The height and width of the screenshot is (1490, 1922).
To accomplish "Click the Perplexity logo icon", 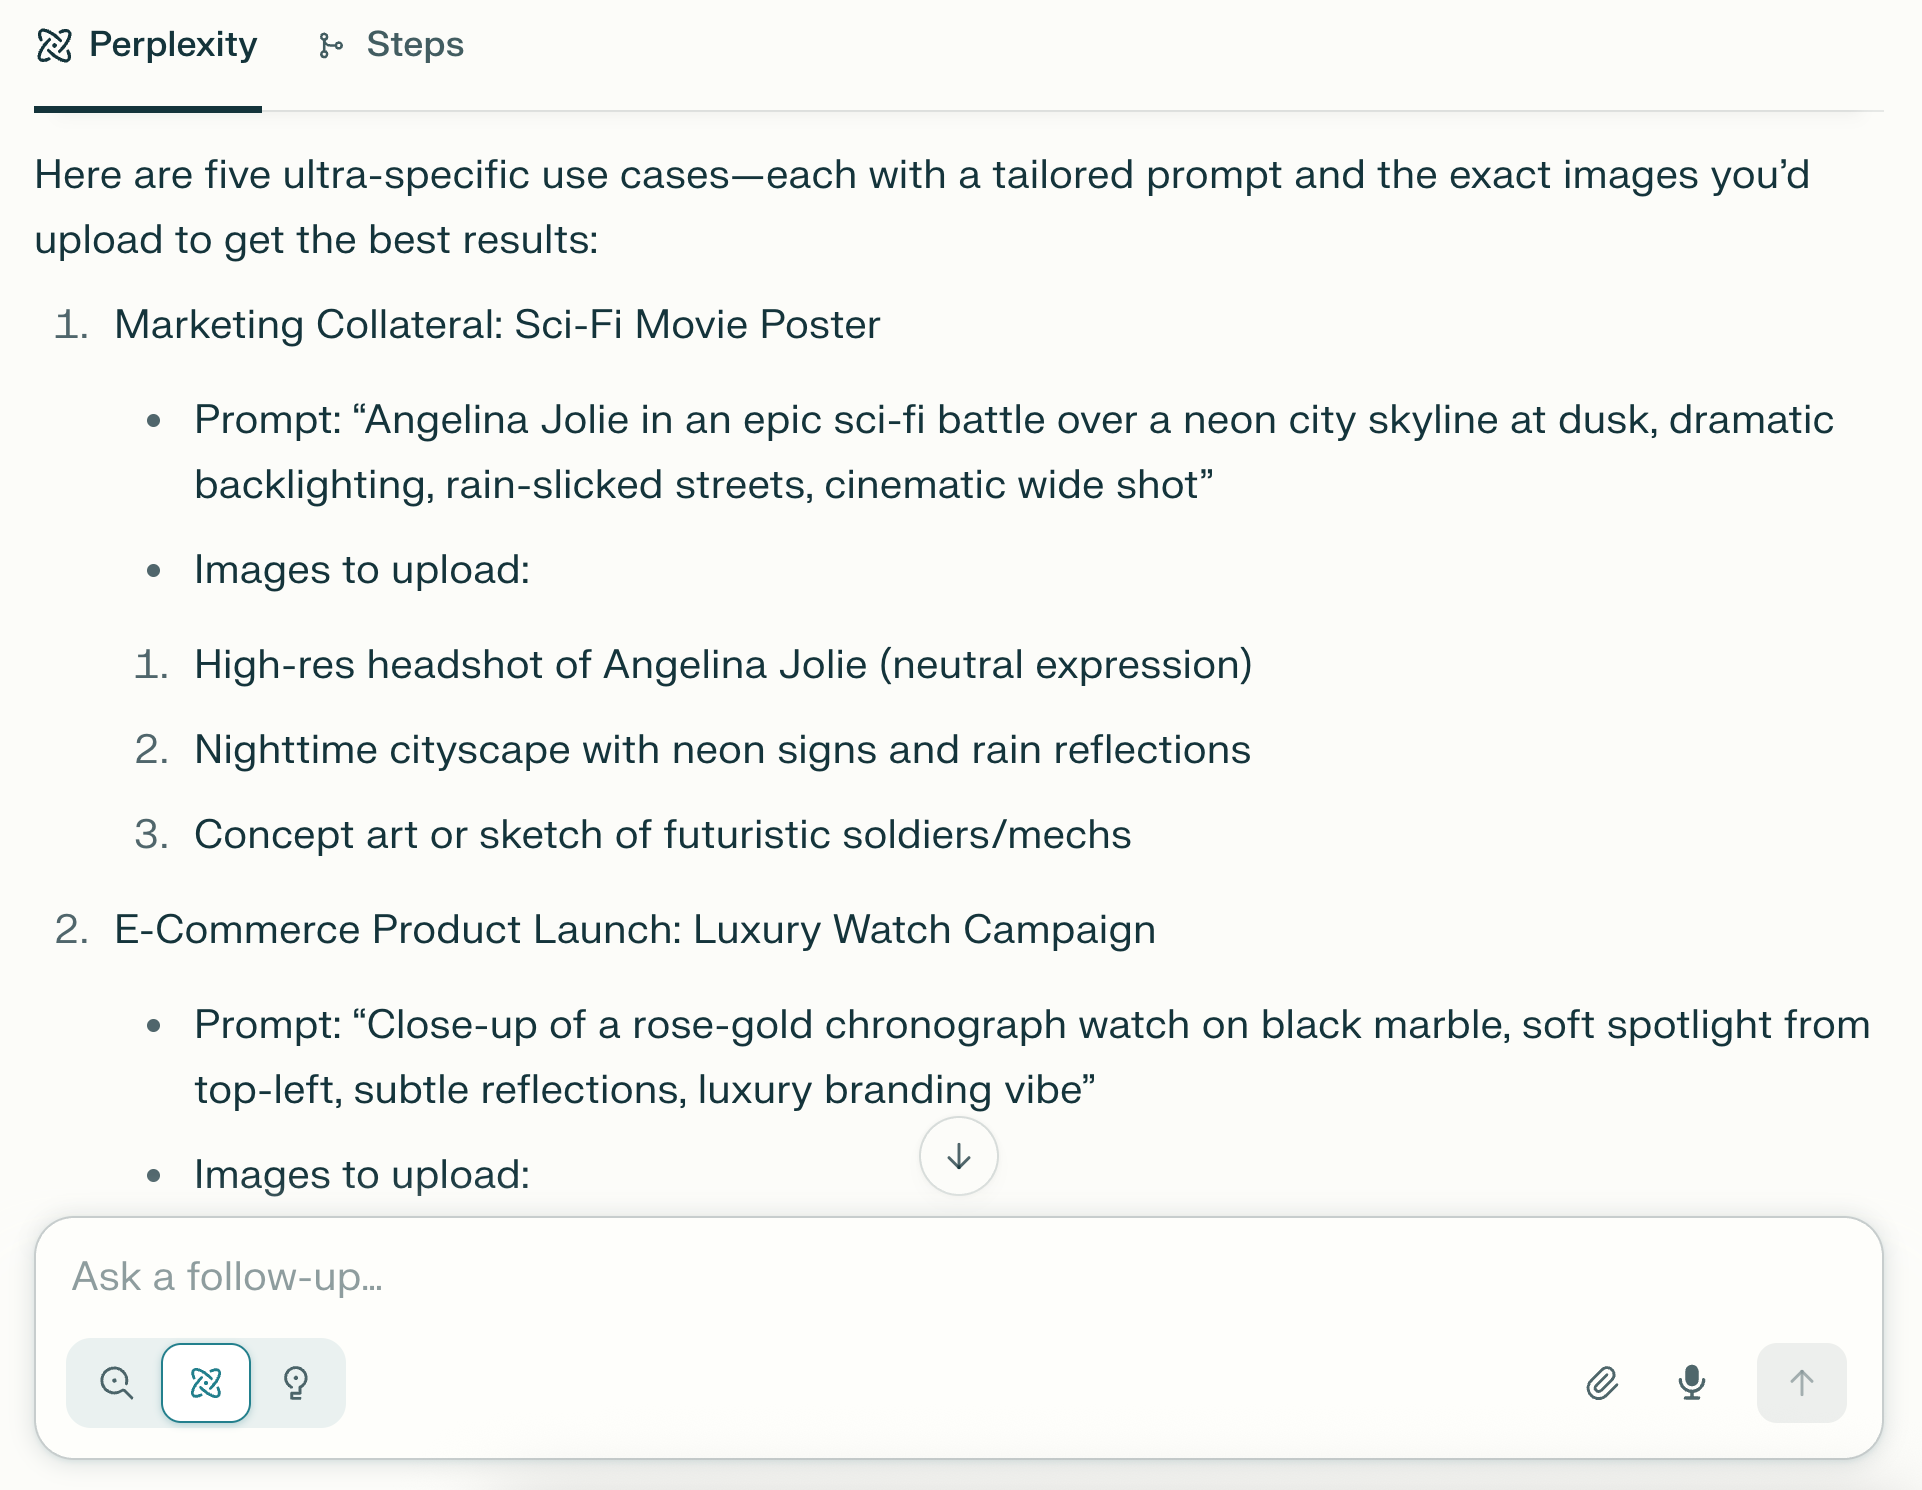I will (55, 45).
